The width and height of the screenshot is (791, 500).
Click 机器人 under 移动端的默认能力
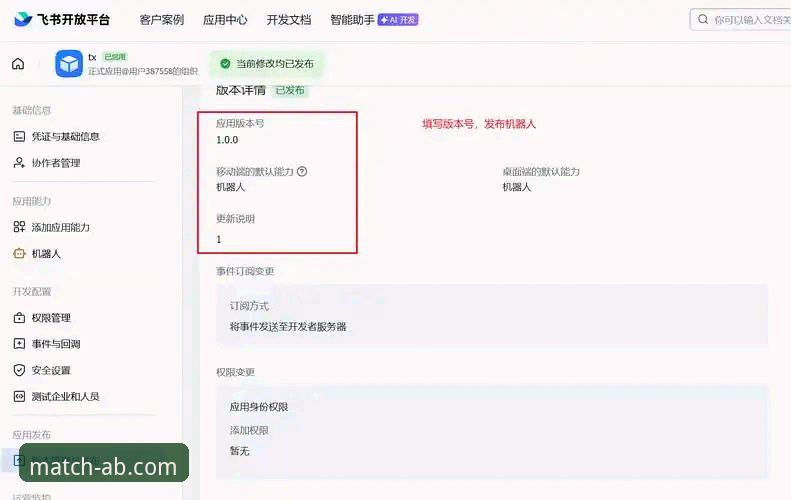click(x=231, y=187)
